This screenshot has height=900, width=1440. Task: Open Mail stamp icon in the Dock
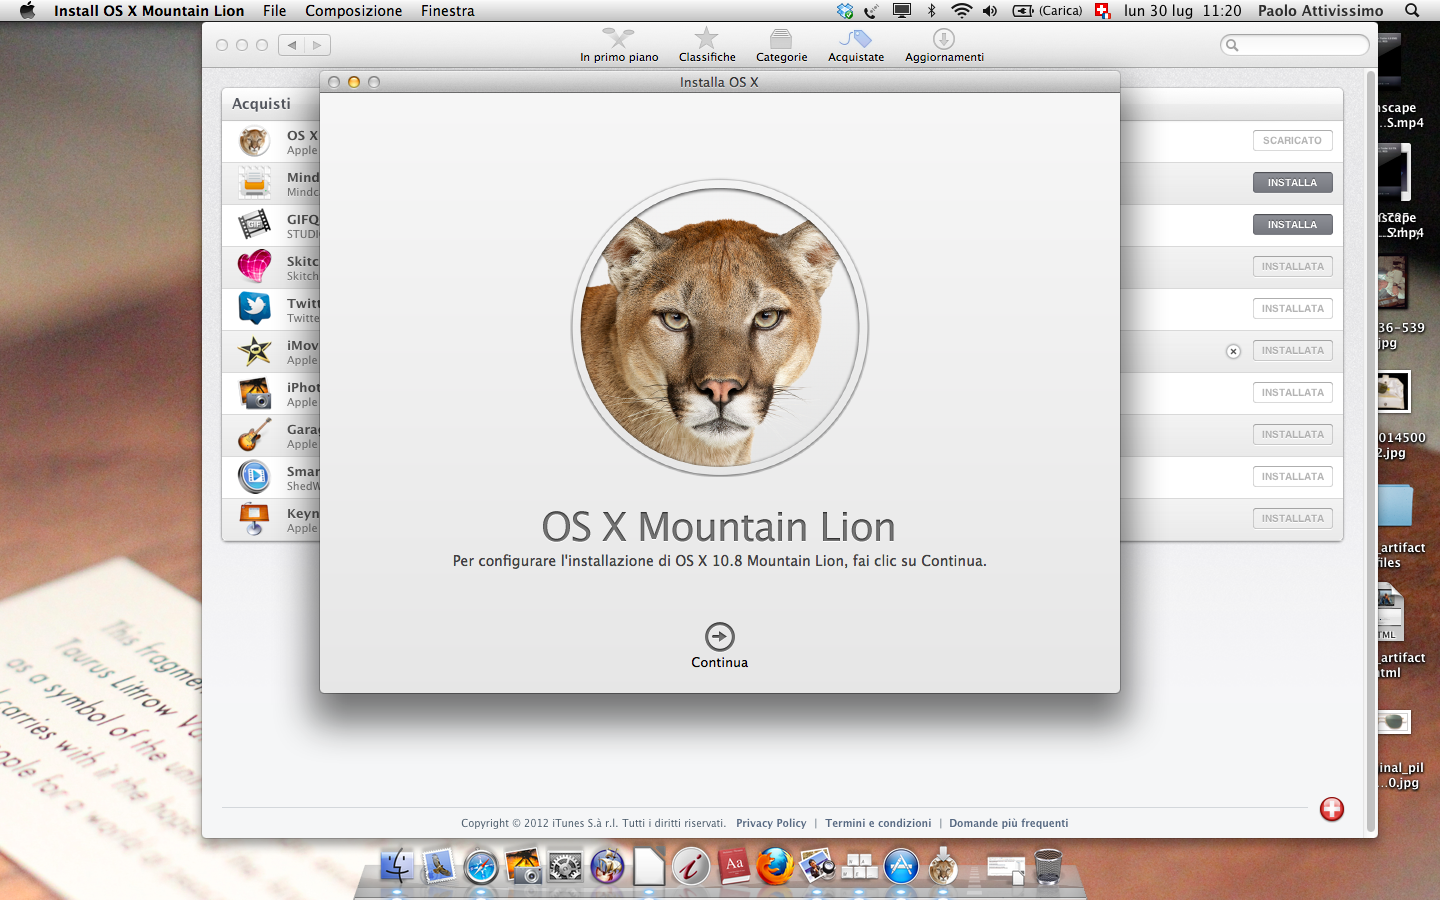coord(439,866)
